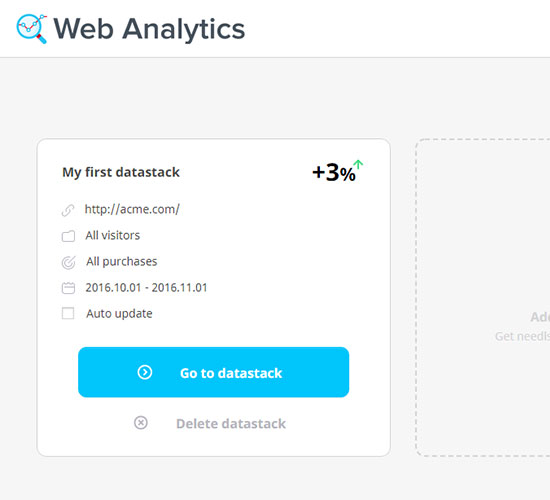Open the All visitors segment selector
This screenshot has width=550, height=500.
pyautogui.click(x=113, y=235)
